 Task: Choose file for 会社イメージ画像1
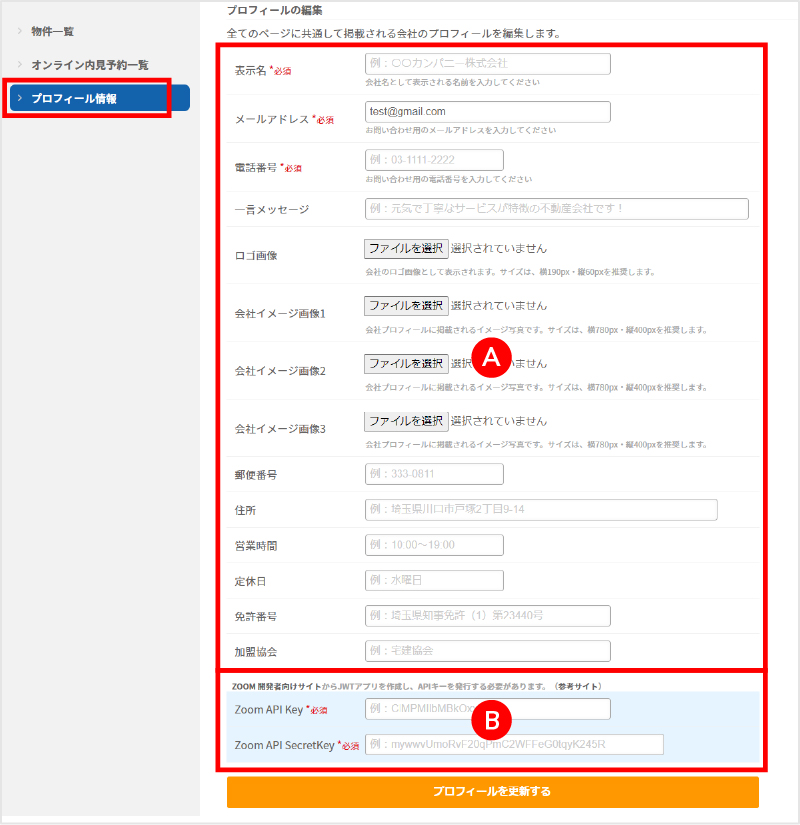[405, 306]
